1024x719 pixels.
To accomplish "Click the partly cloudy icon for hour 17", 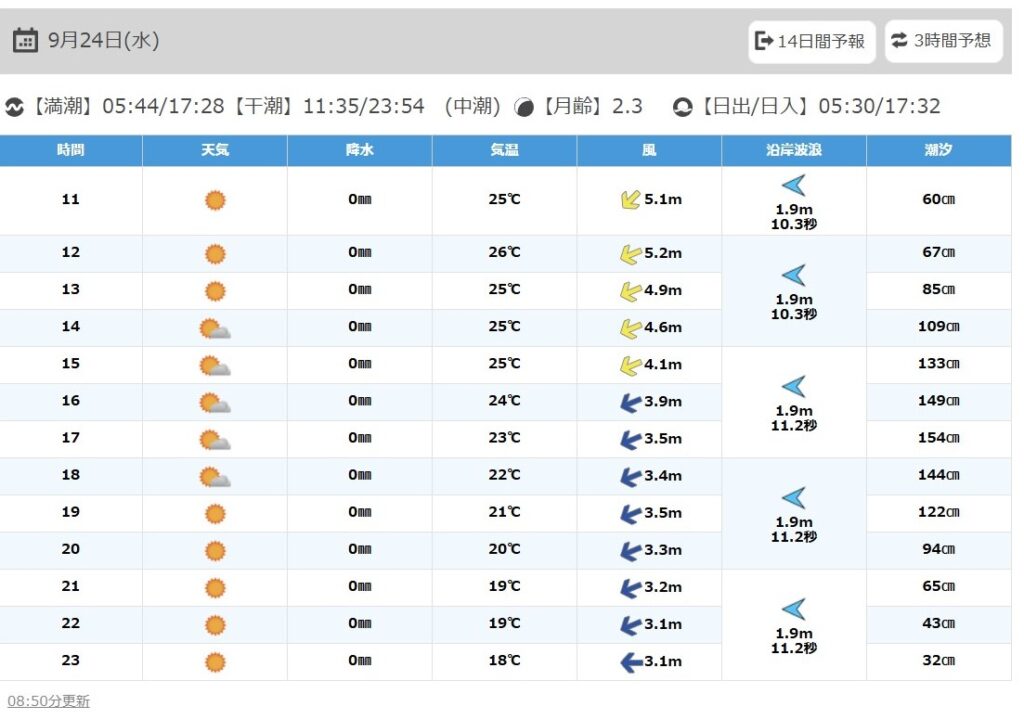I will [x=215, y=440].
